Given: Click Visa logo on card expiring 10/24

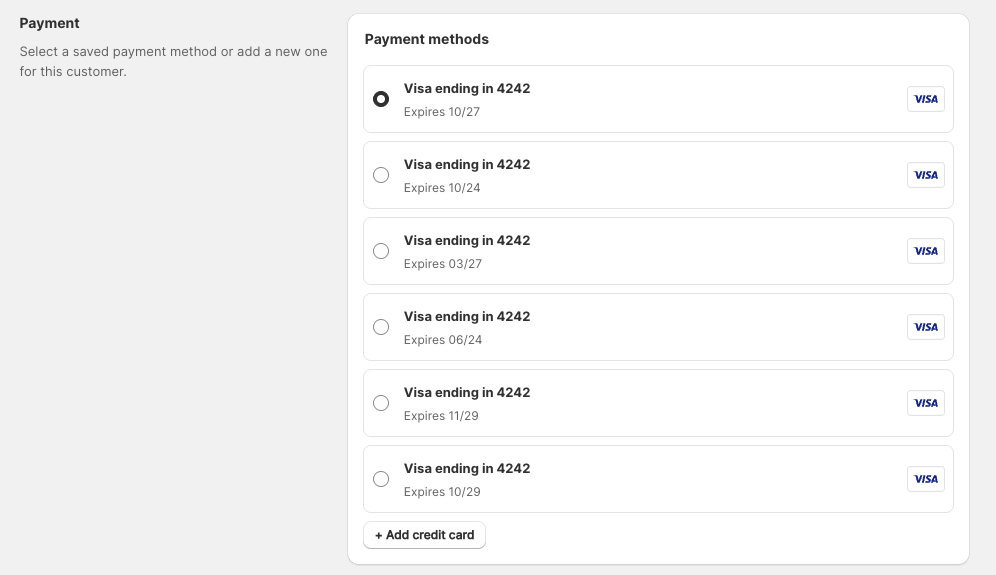Looking at the screenshot, I should click(925, 175).
